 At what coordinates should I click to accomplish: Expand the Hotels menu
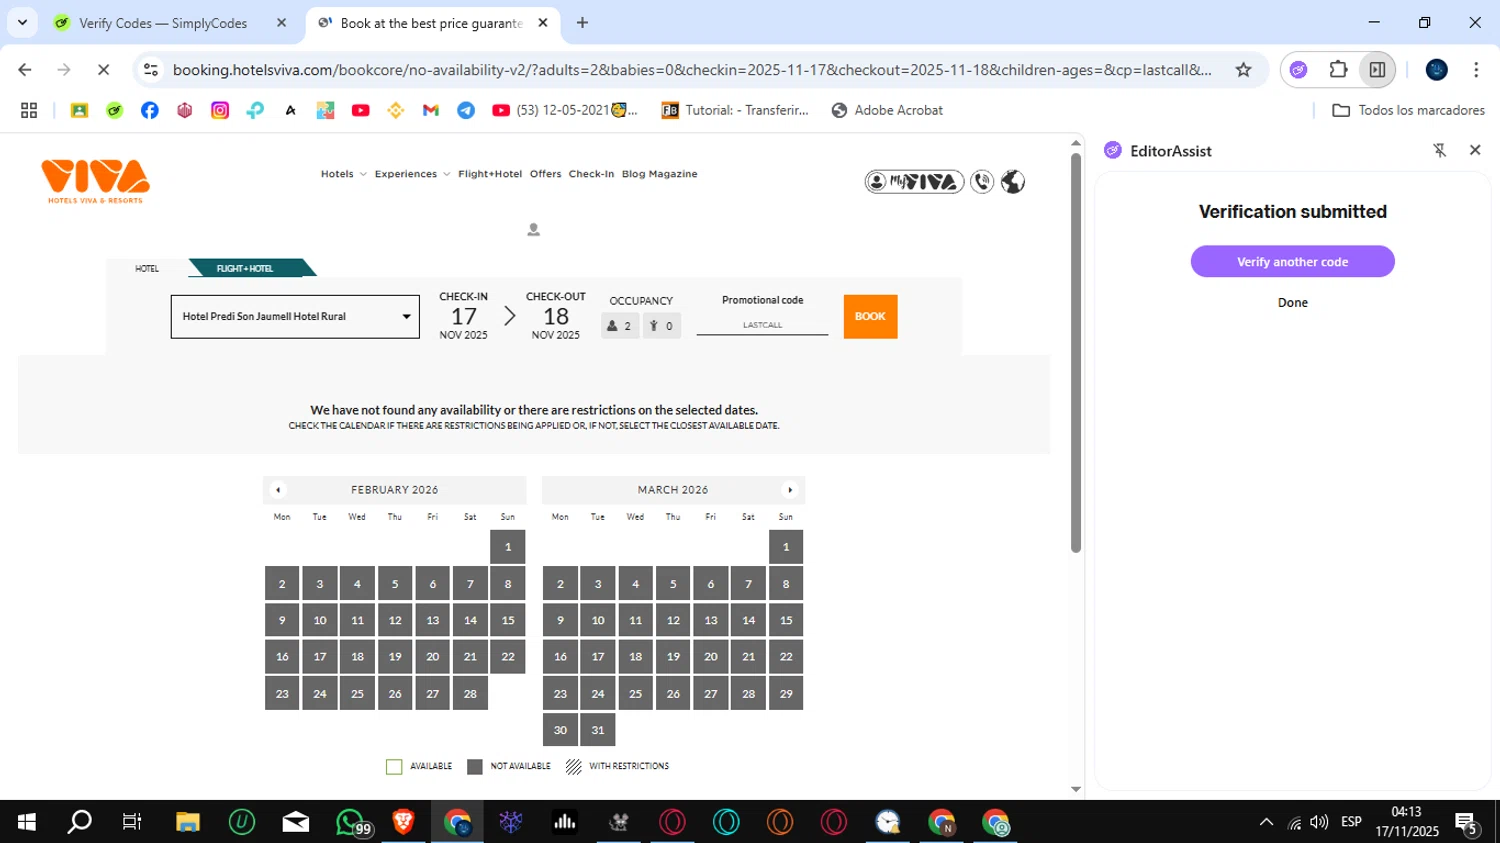343,174
